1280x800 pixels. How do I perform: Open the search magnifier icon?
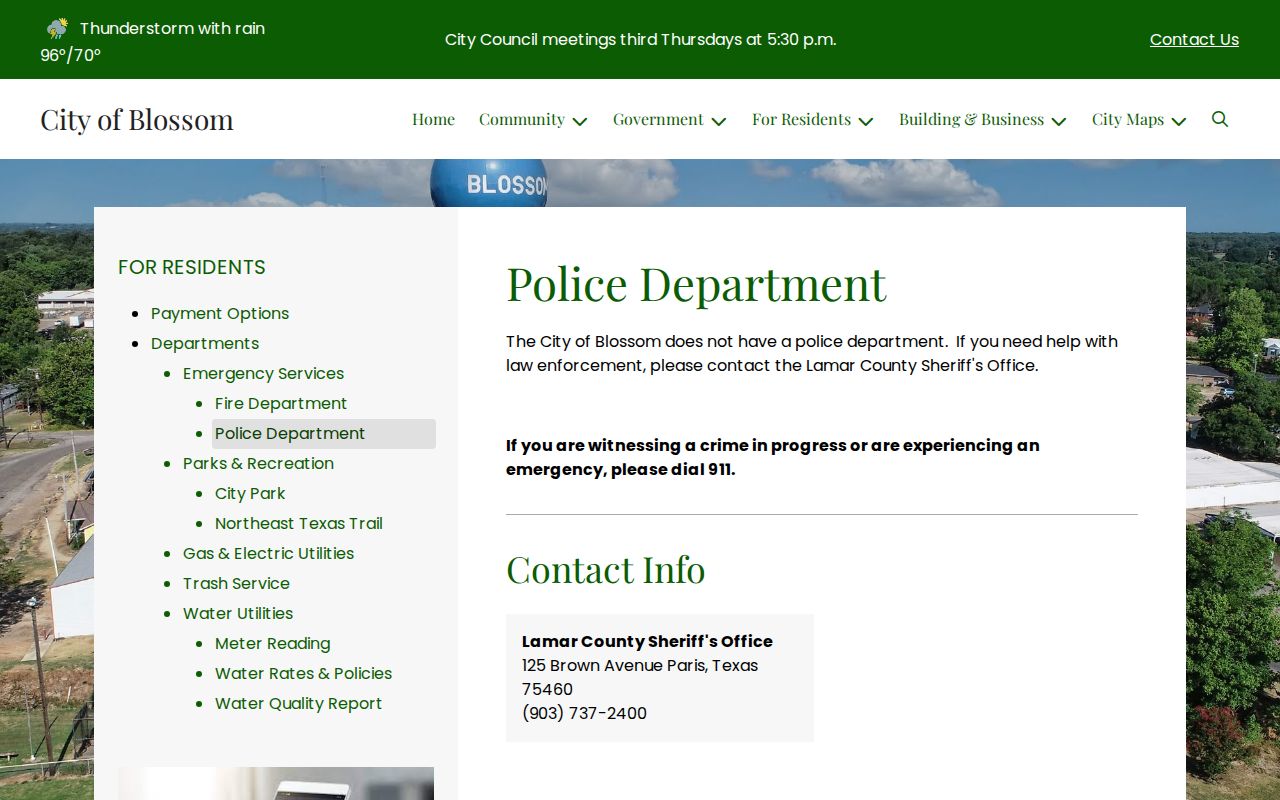click(1219, 119)
